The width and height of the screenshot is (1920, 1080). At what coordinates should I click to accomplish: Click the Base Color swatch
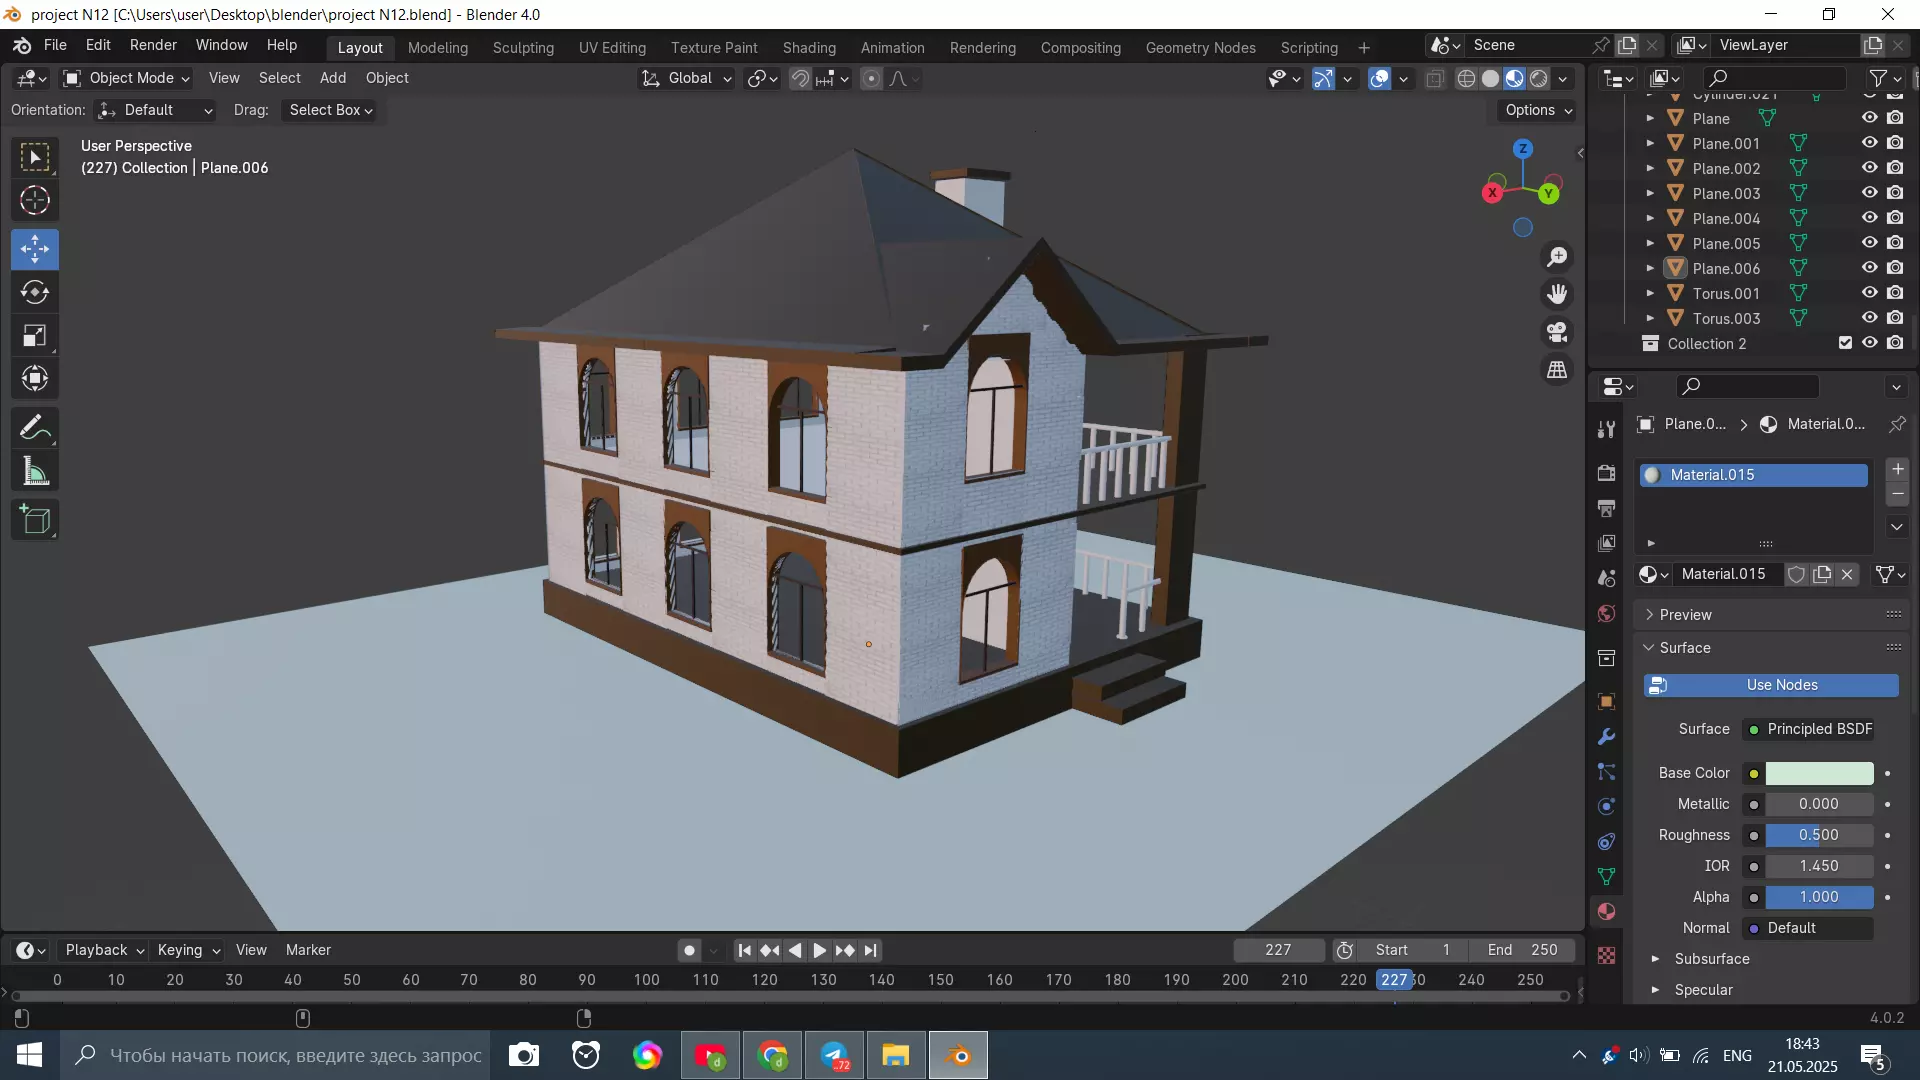(x=1819, y=773)
